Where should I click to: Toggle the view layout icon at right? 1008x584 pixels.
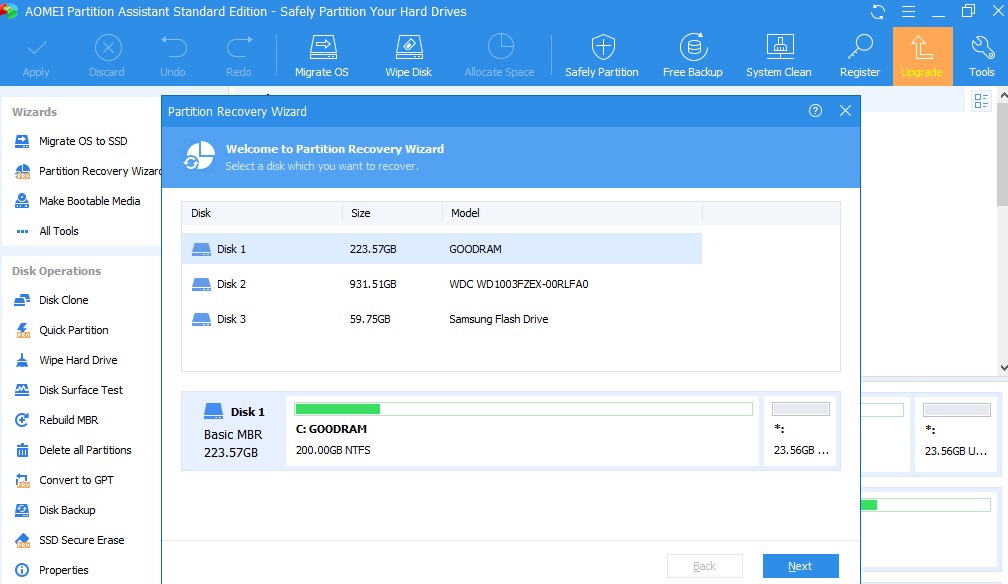click(x=981, y=101)
